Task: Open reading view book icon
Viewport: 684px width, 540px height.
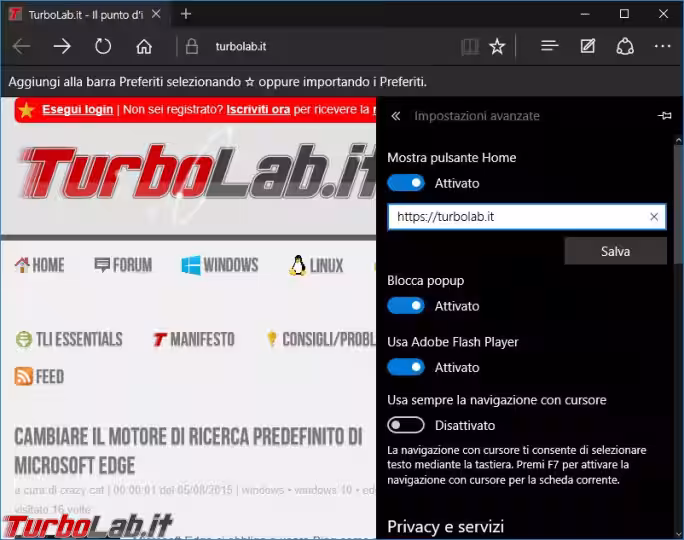Action: 470,46
